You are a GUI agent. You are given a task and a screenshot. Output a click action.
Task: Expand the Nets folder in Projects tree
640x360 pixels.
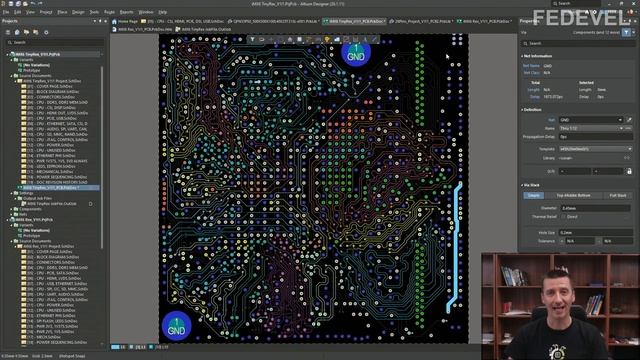[11, 214]
